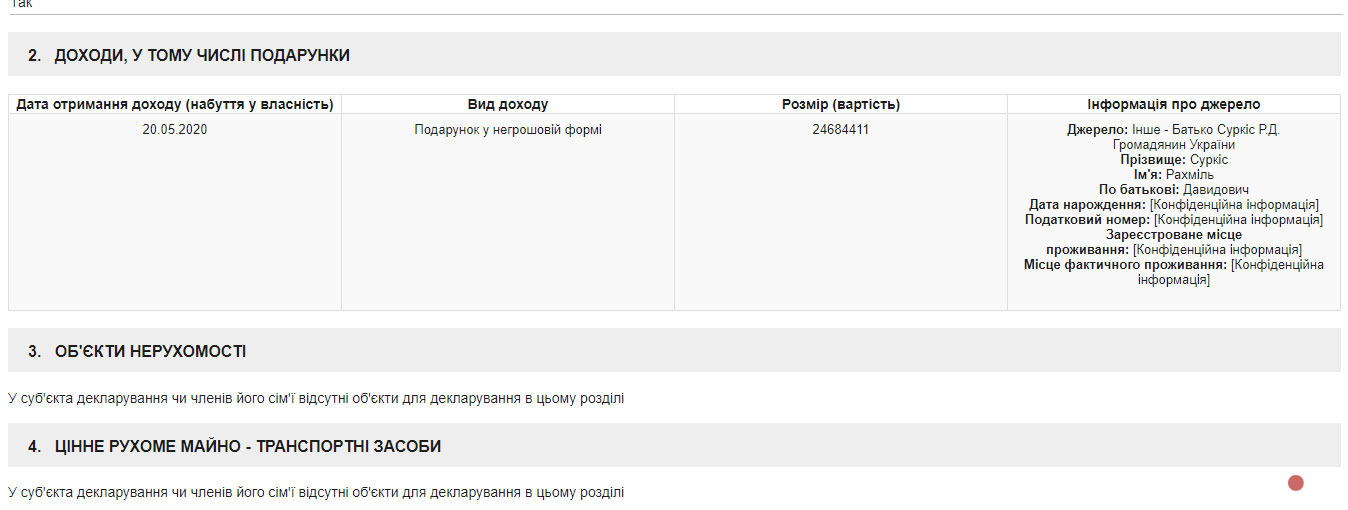1348x510 pixels.
Task: Select the "Подарунок у негрошовій формі" cell
Action: click(x=508, y=129)
